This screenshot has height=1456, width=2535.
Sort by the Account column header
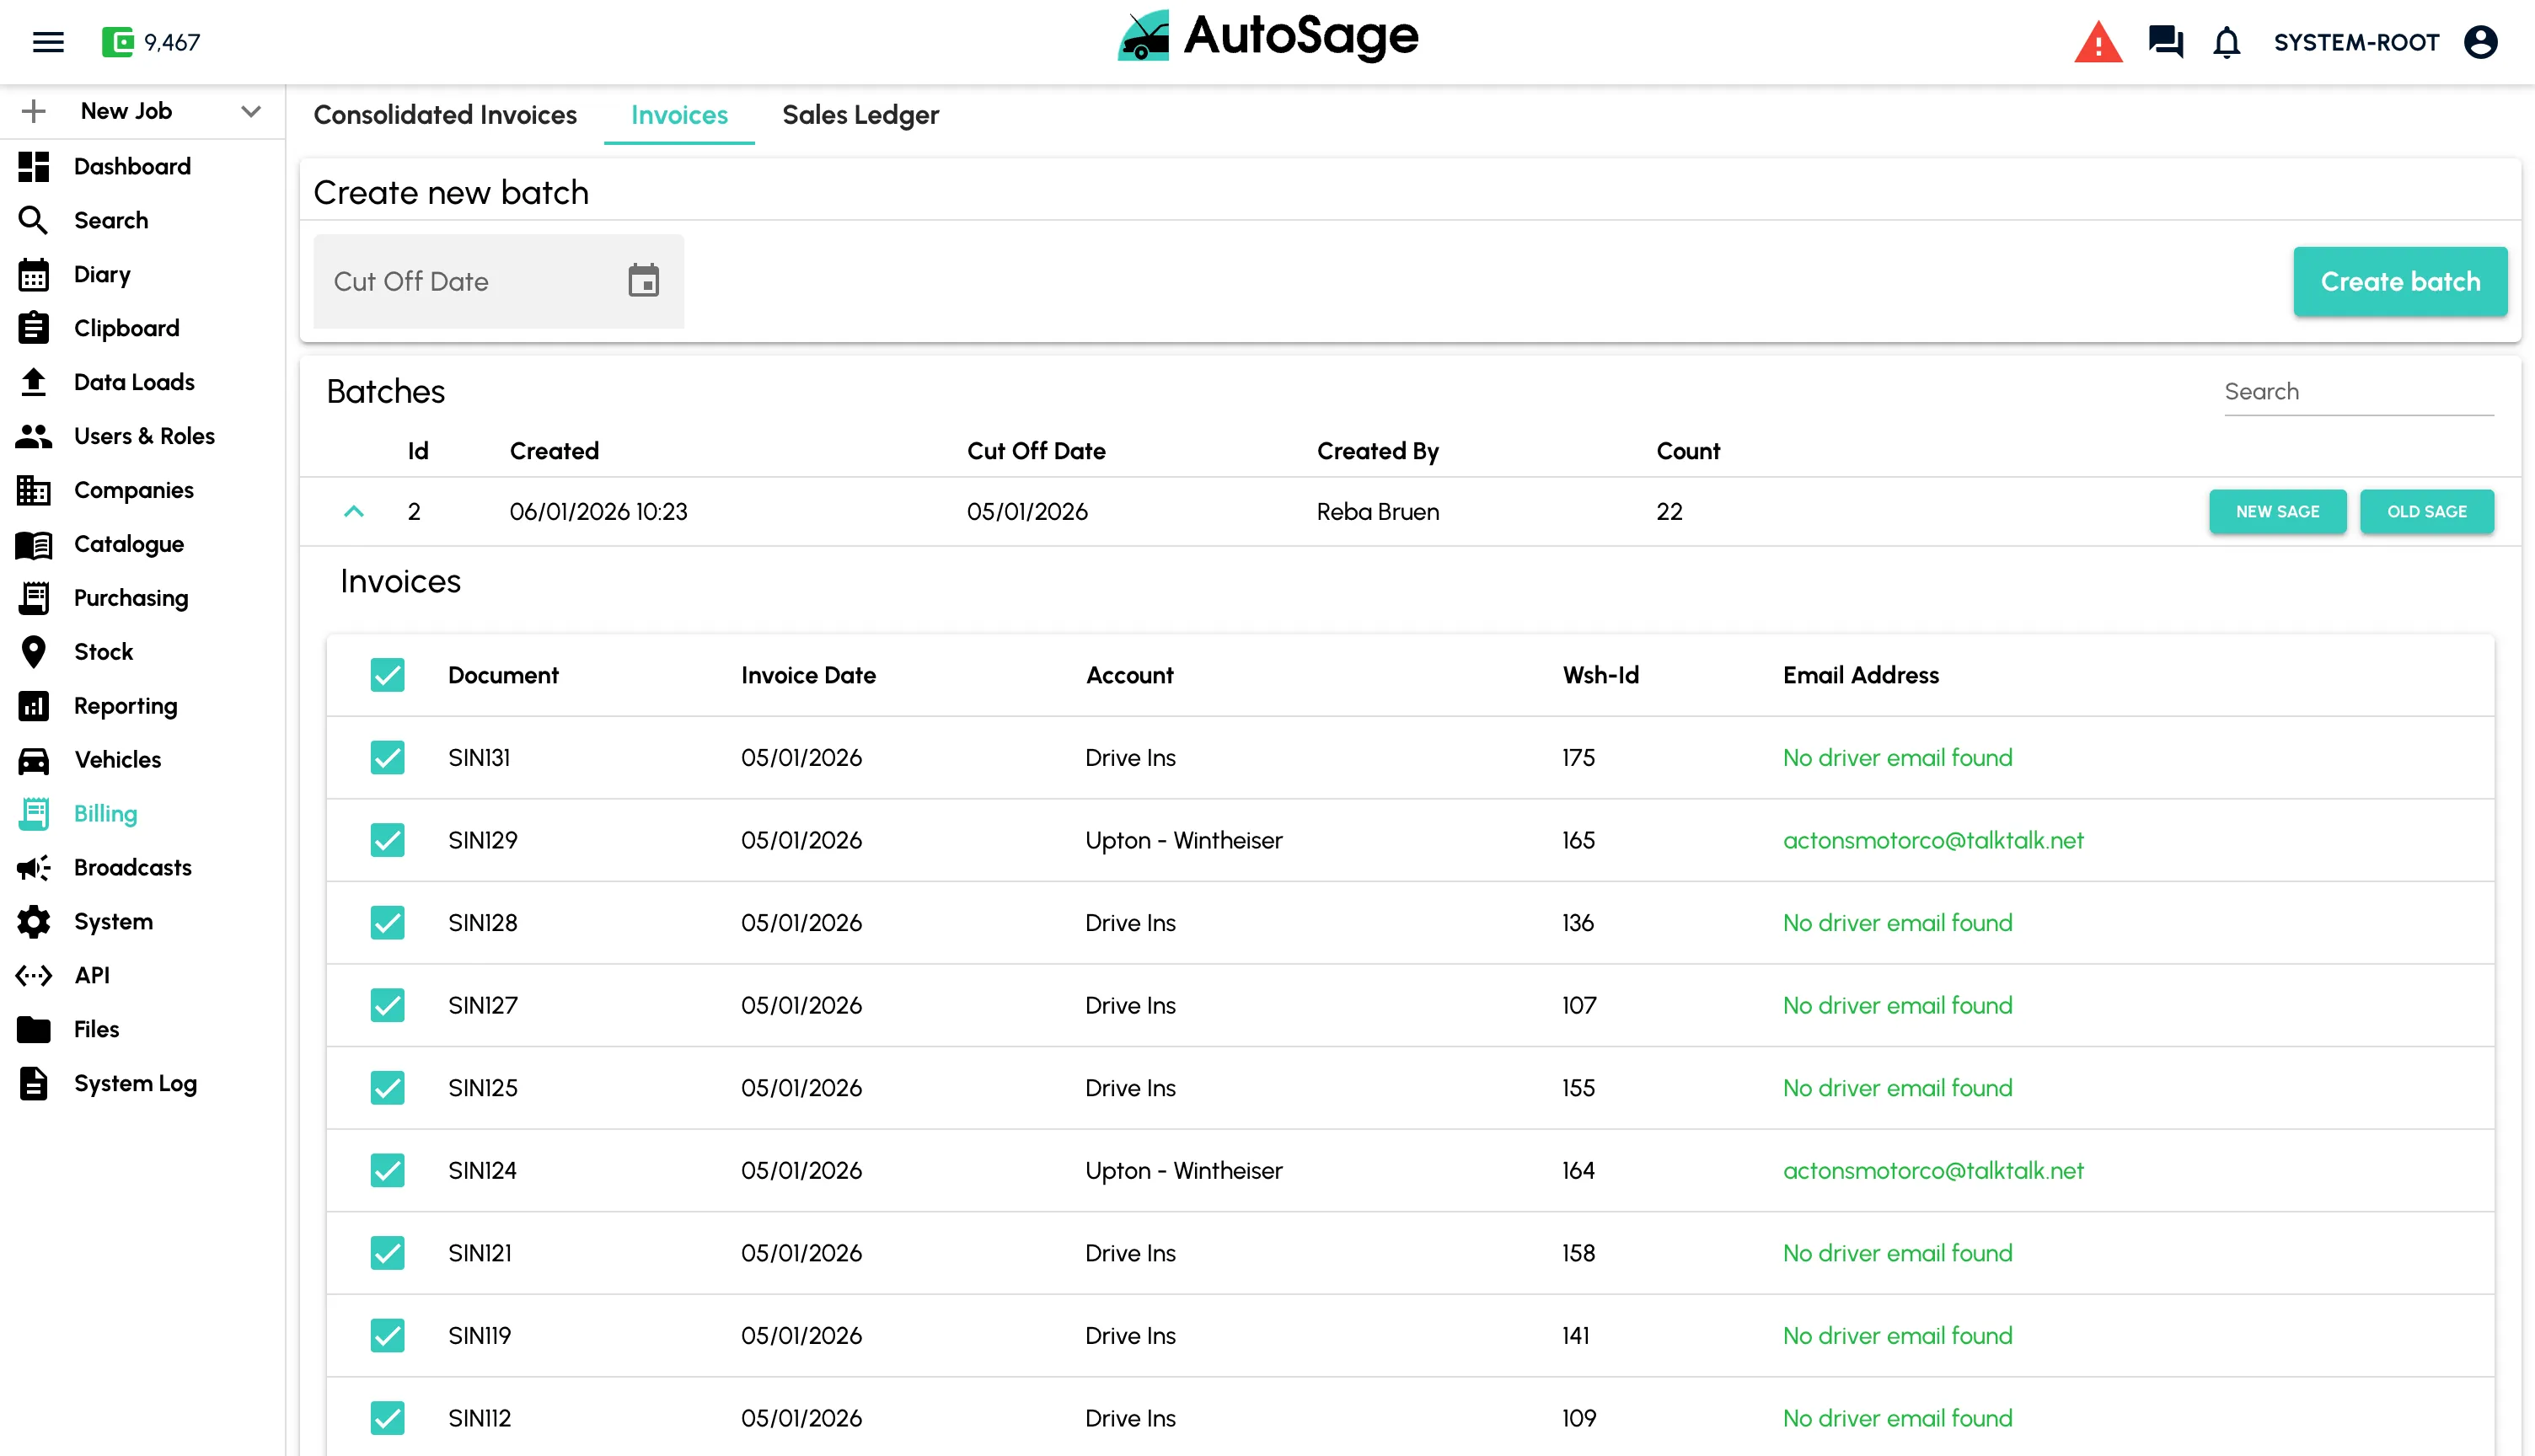coord(1129,675)
